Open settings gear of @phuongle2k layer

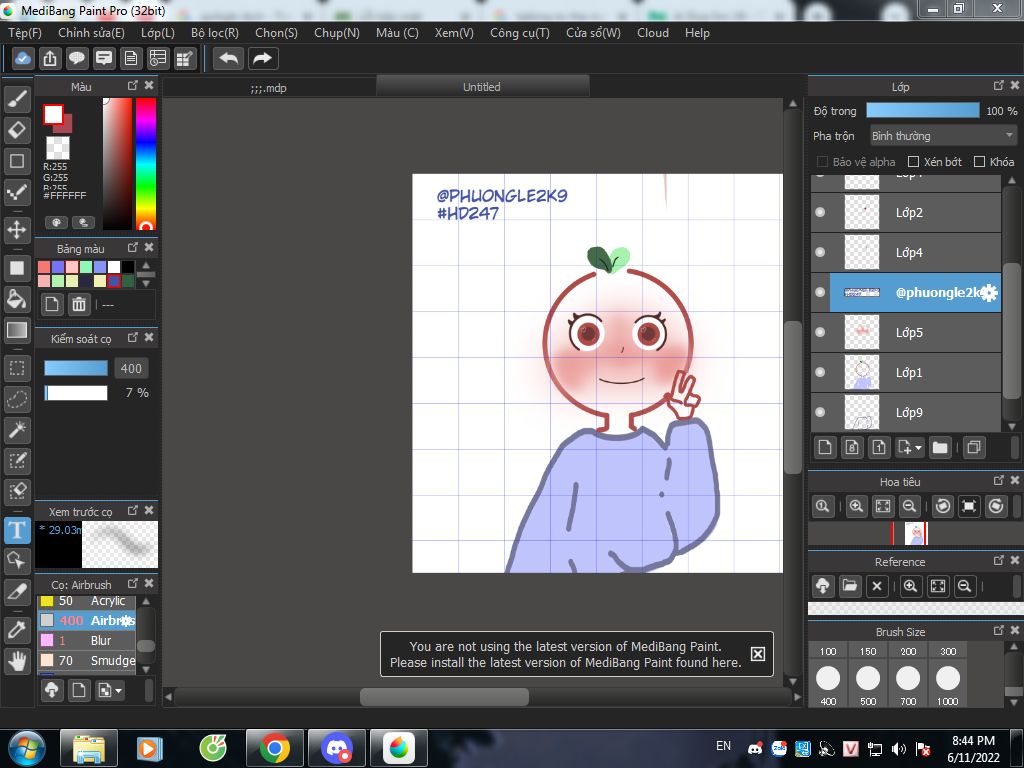pyautogui.click(x=989, y=293)
